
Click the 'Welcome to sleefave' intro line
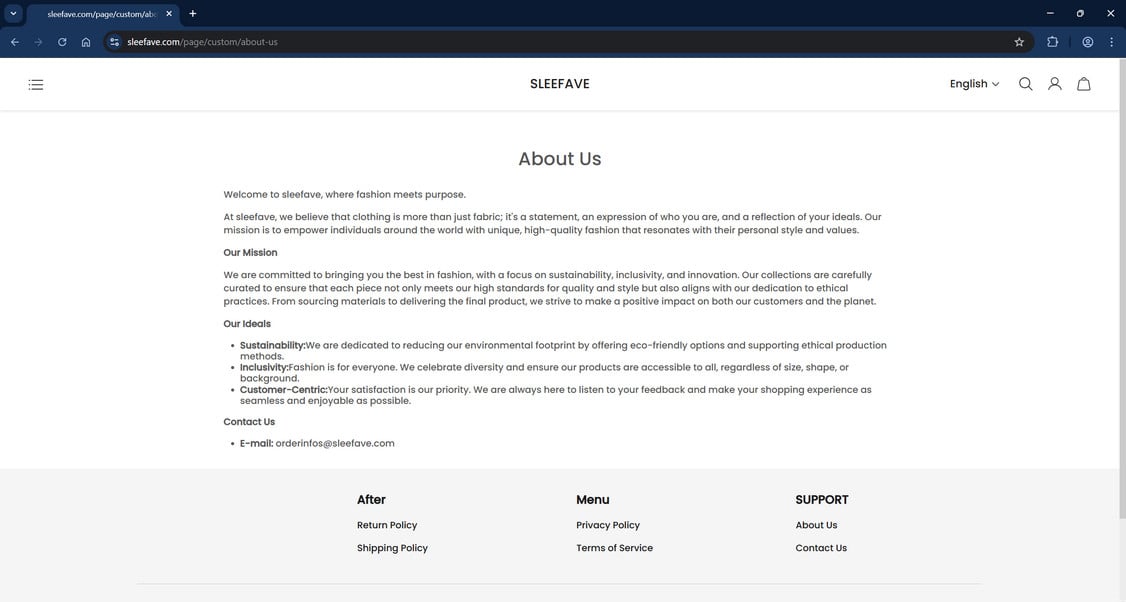(345, 195)
